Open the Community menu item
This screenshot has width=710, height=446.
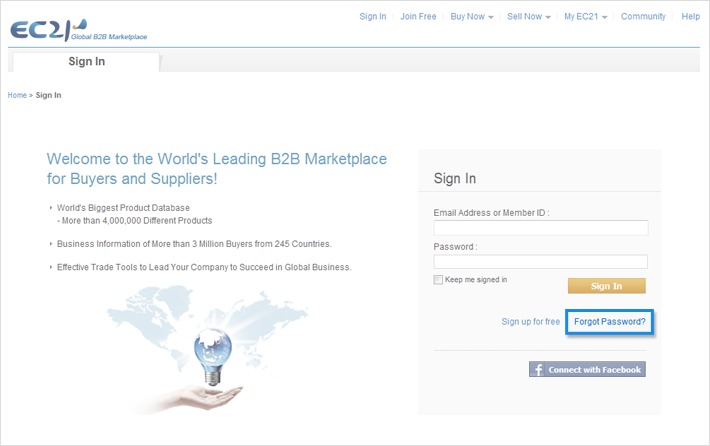643,17
